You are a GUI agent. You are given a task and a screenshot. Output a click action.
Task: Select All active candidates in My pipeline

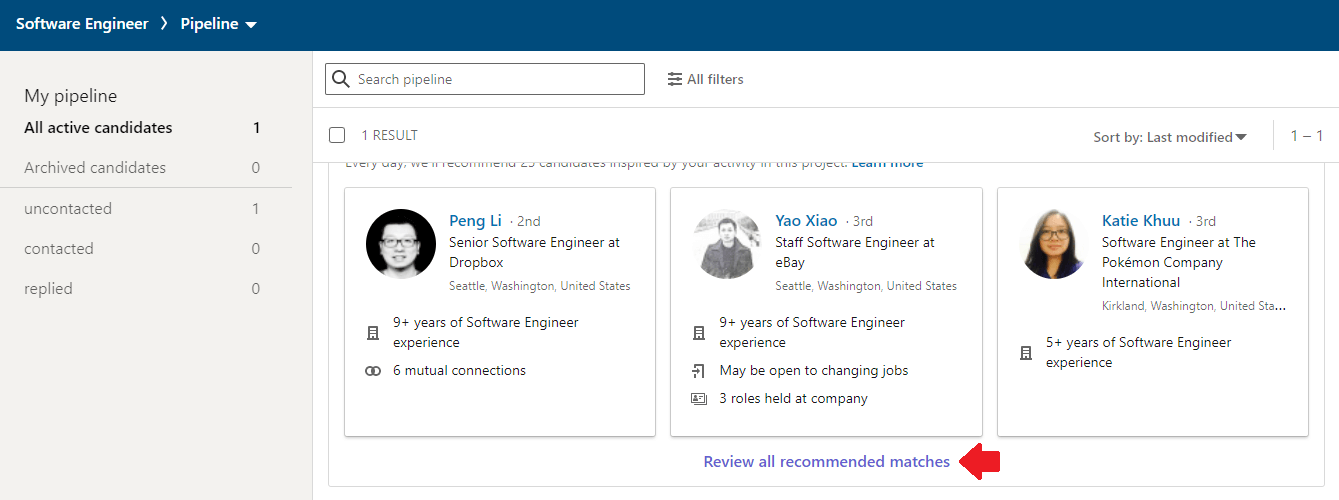[142, 128]
